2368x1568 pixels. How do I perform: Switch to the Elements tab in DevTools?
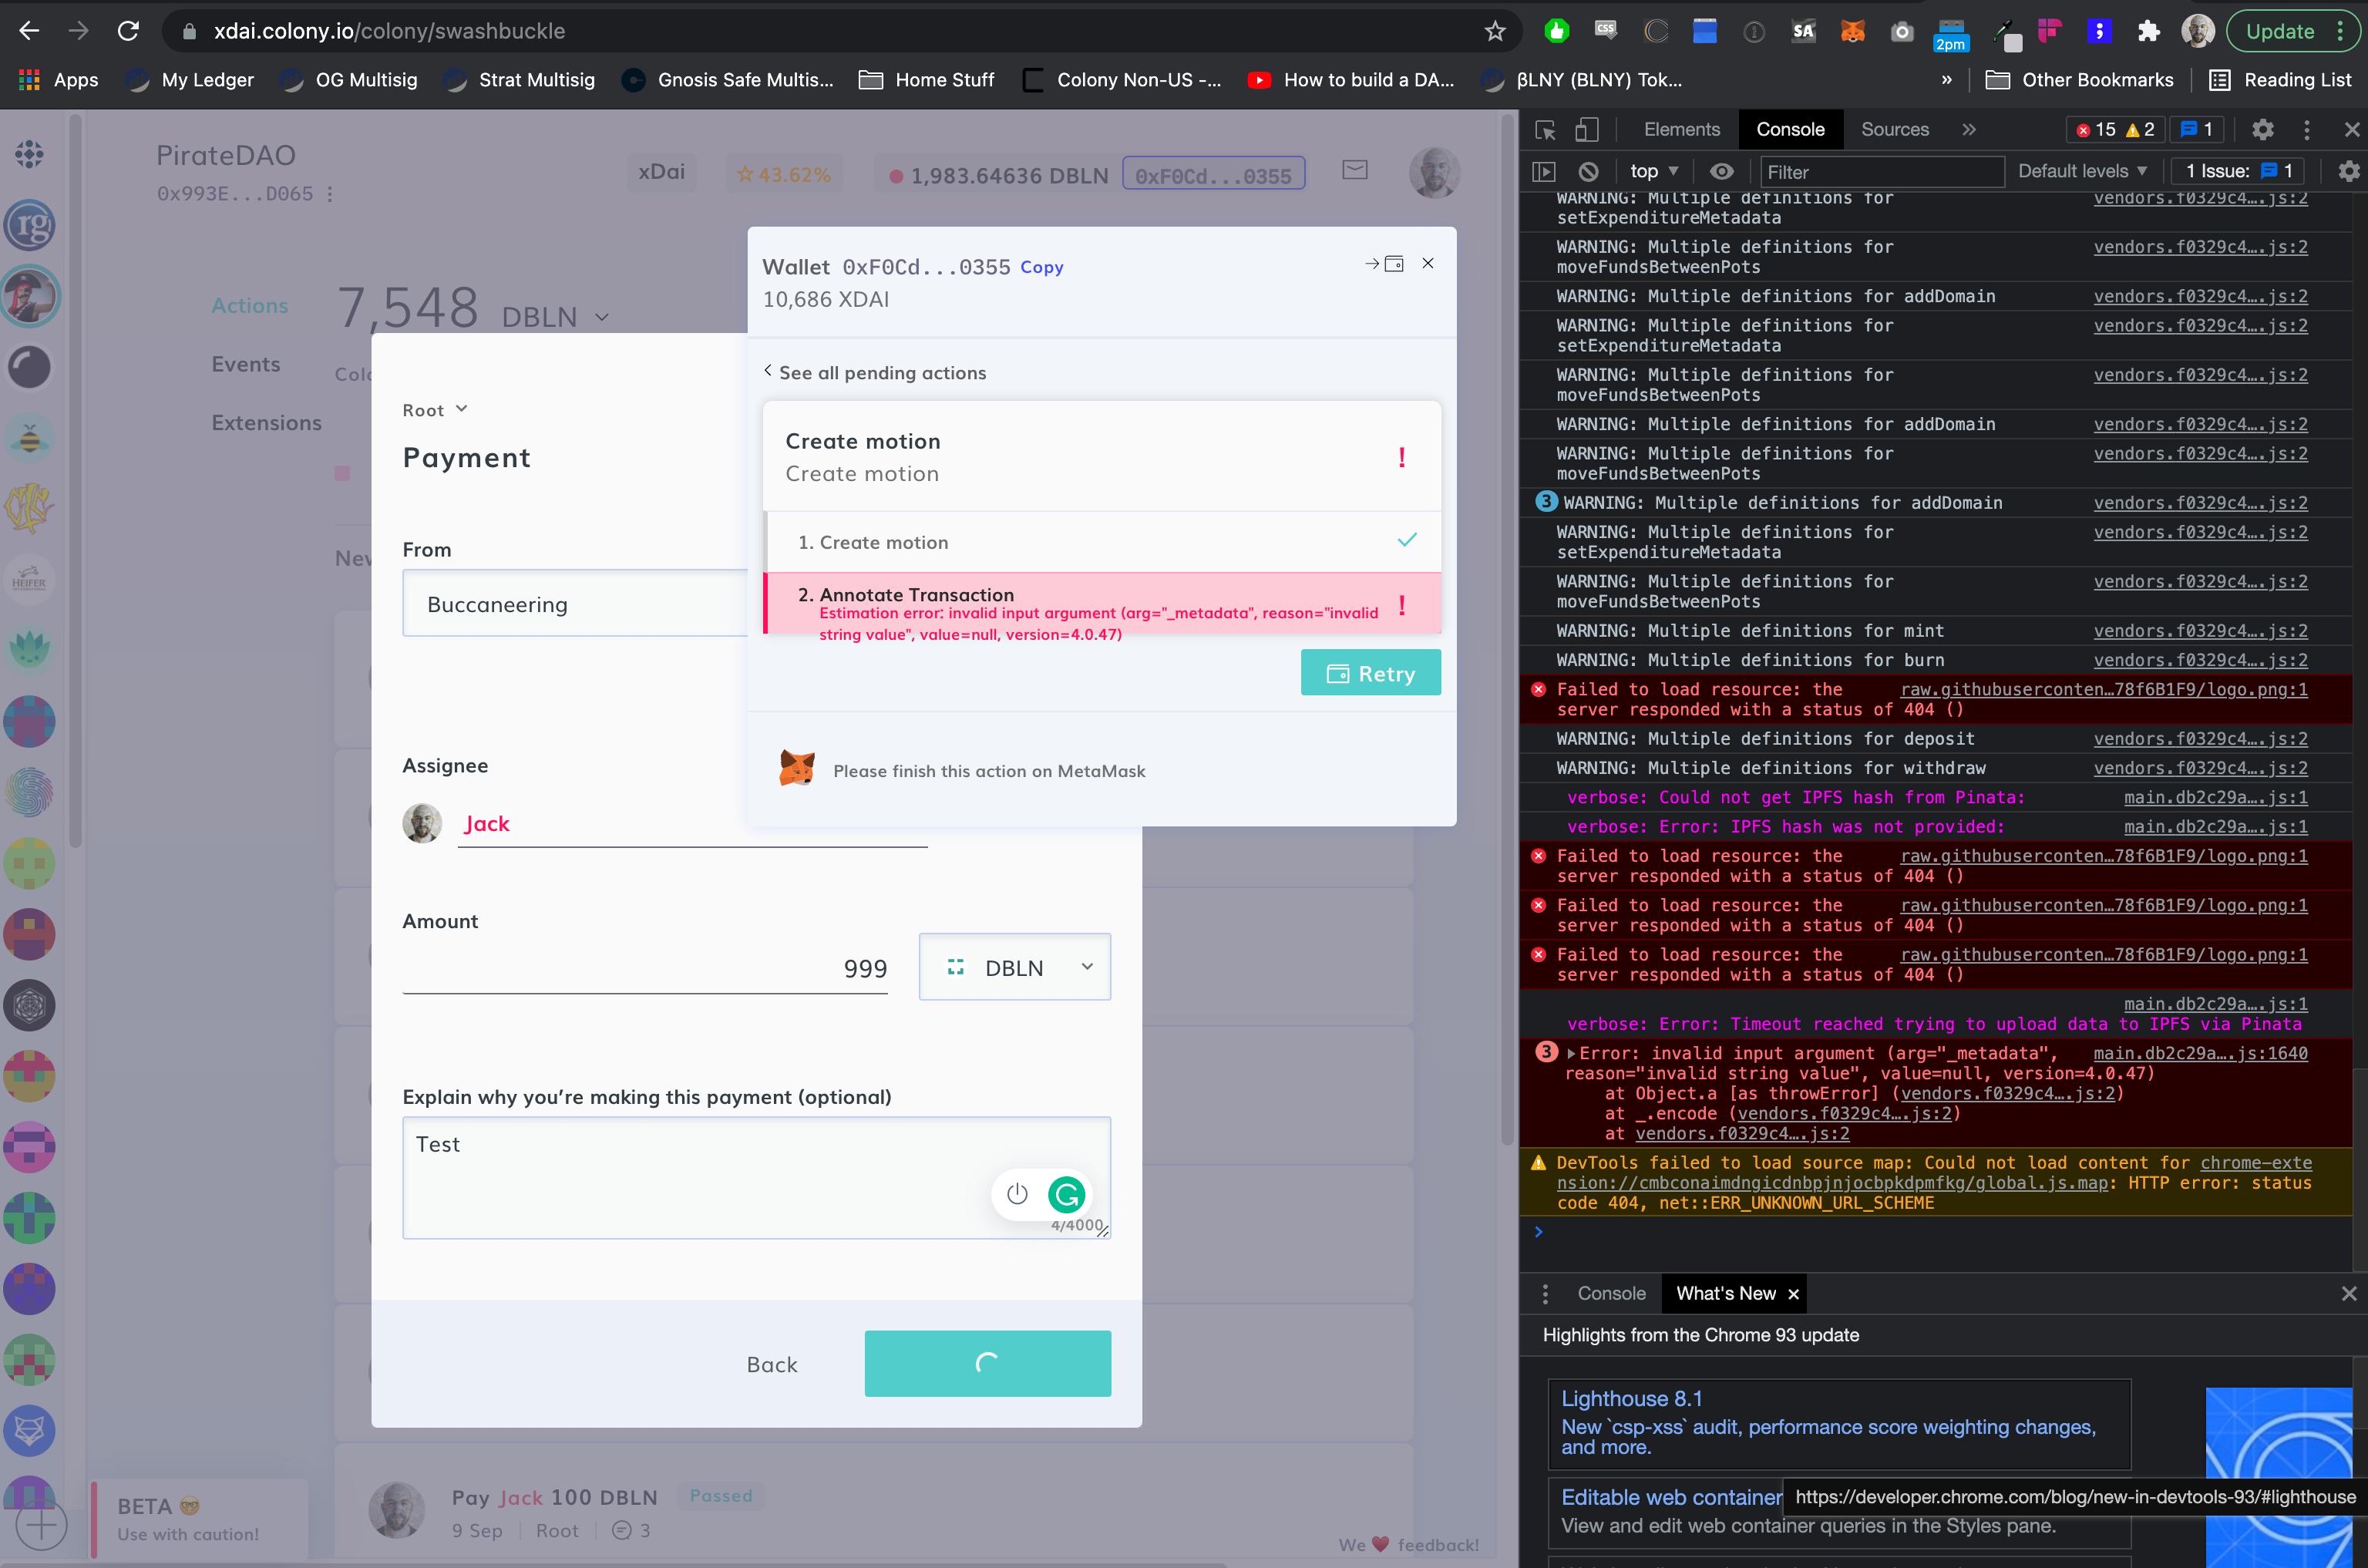[x=1681, y=129]
